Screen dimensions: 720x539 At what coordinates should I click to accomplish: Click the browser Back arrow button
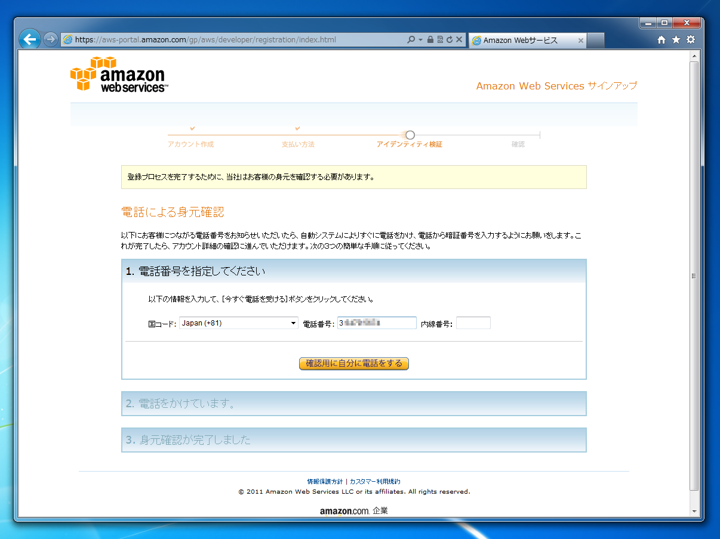click(30, 39)
